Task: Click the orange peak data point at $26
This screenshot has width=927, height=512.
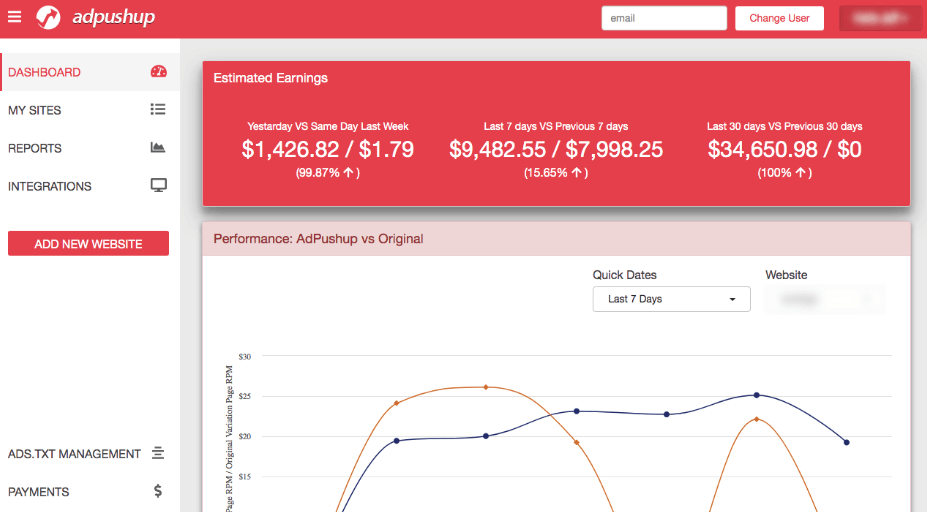Action: pos(486,387)
